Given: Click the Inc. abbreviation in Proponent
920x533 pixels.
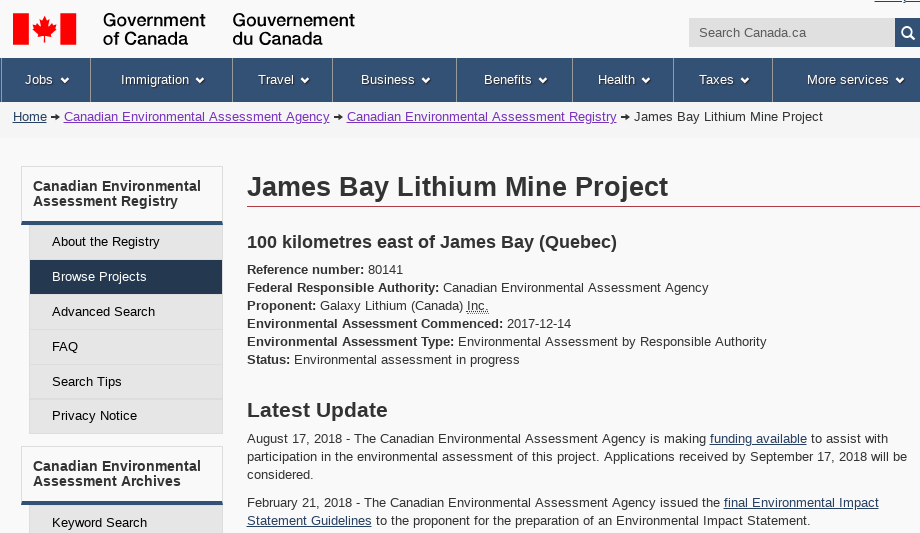Looking at the screenshot, I should point(477,306).
